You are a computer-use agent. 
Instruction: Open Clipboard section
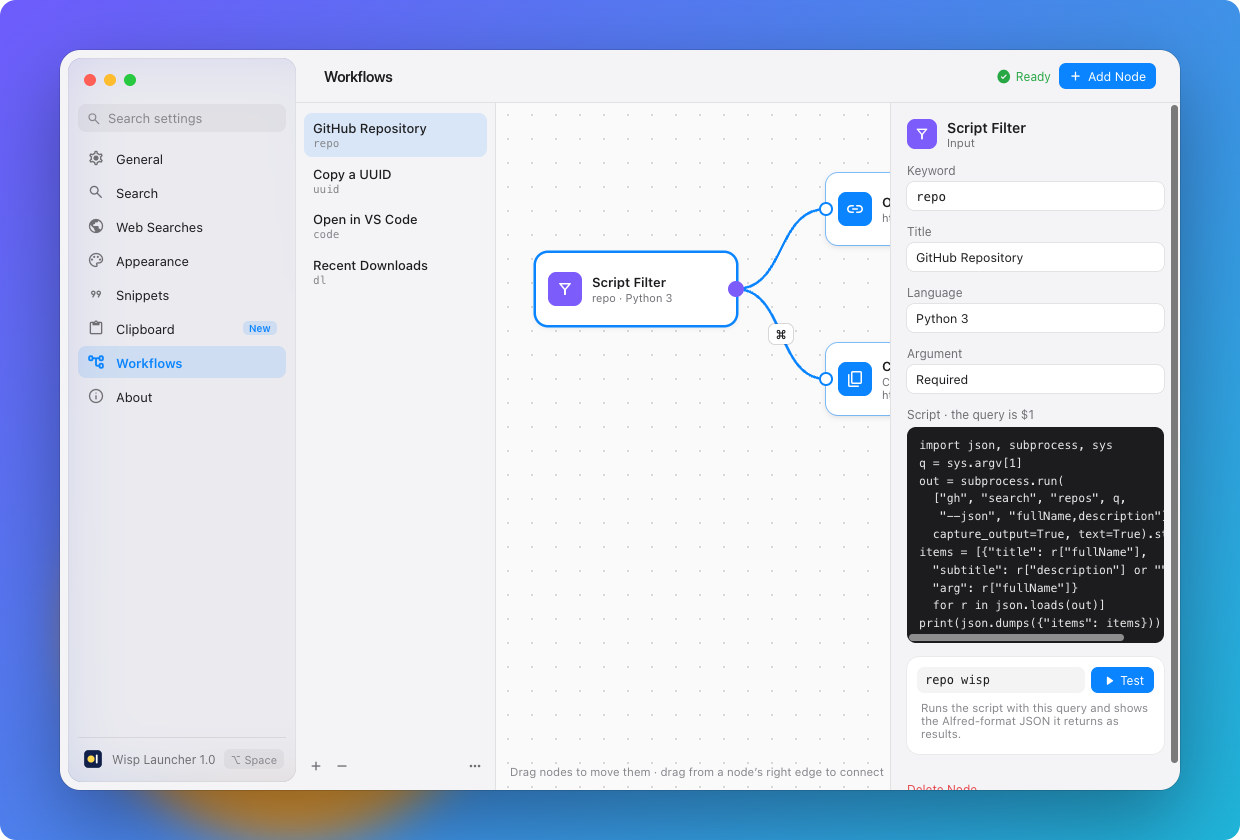pos(182,329)
